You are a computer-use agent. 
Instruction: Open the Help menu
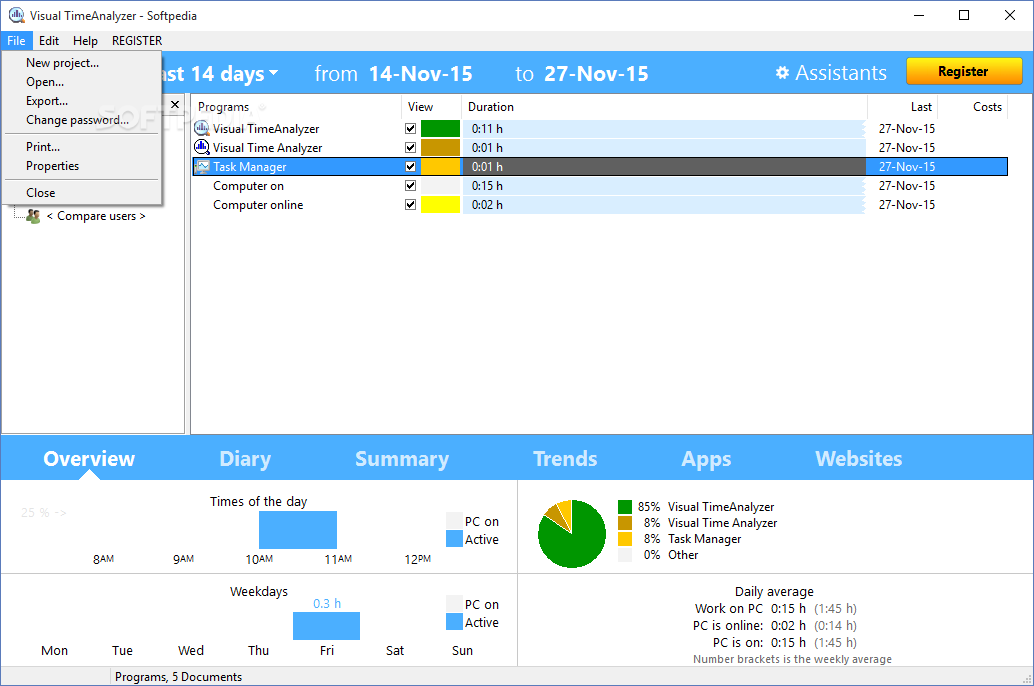coord(85,41)
